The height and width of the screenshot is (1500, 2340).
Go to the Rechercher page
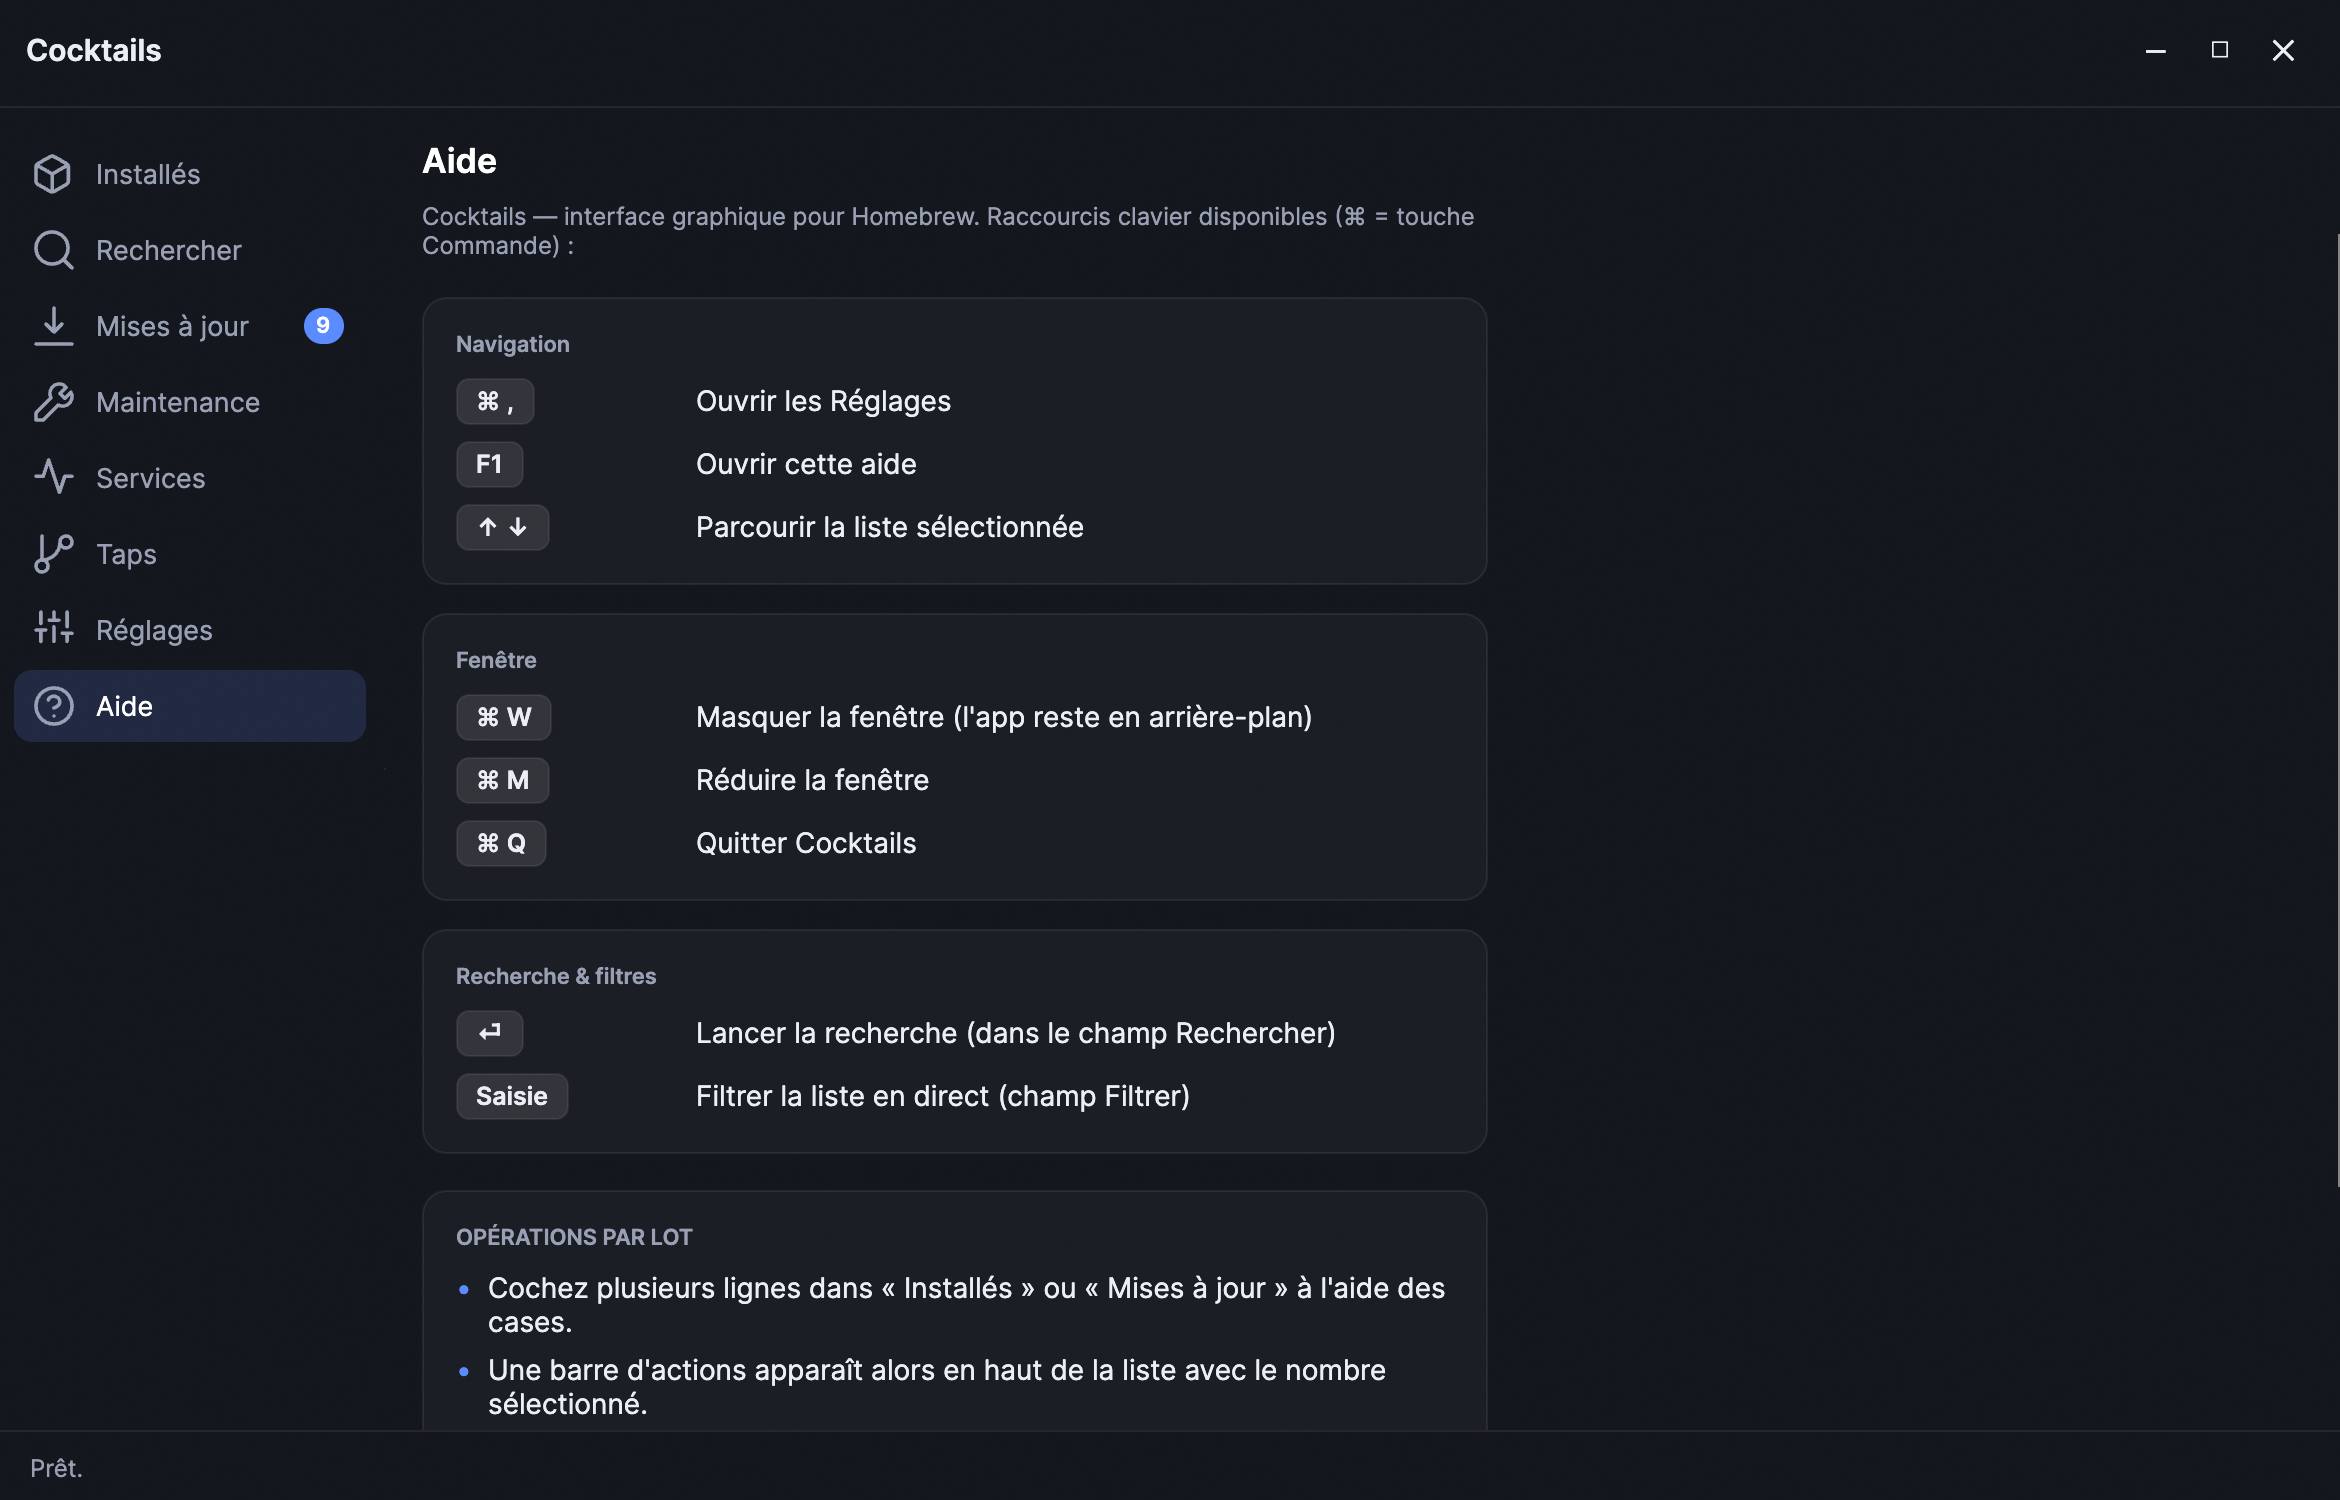(190, 250)
